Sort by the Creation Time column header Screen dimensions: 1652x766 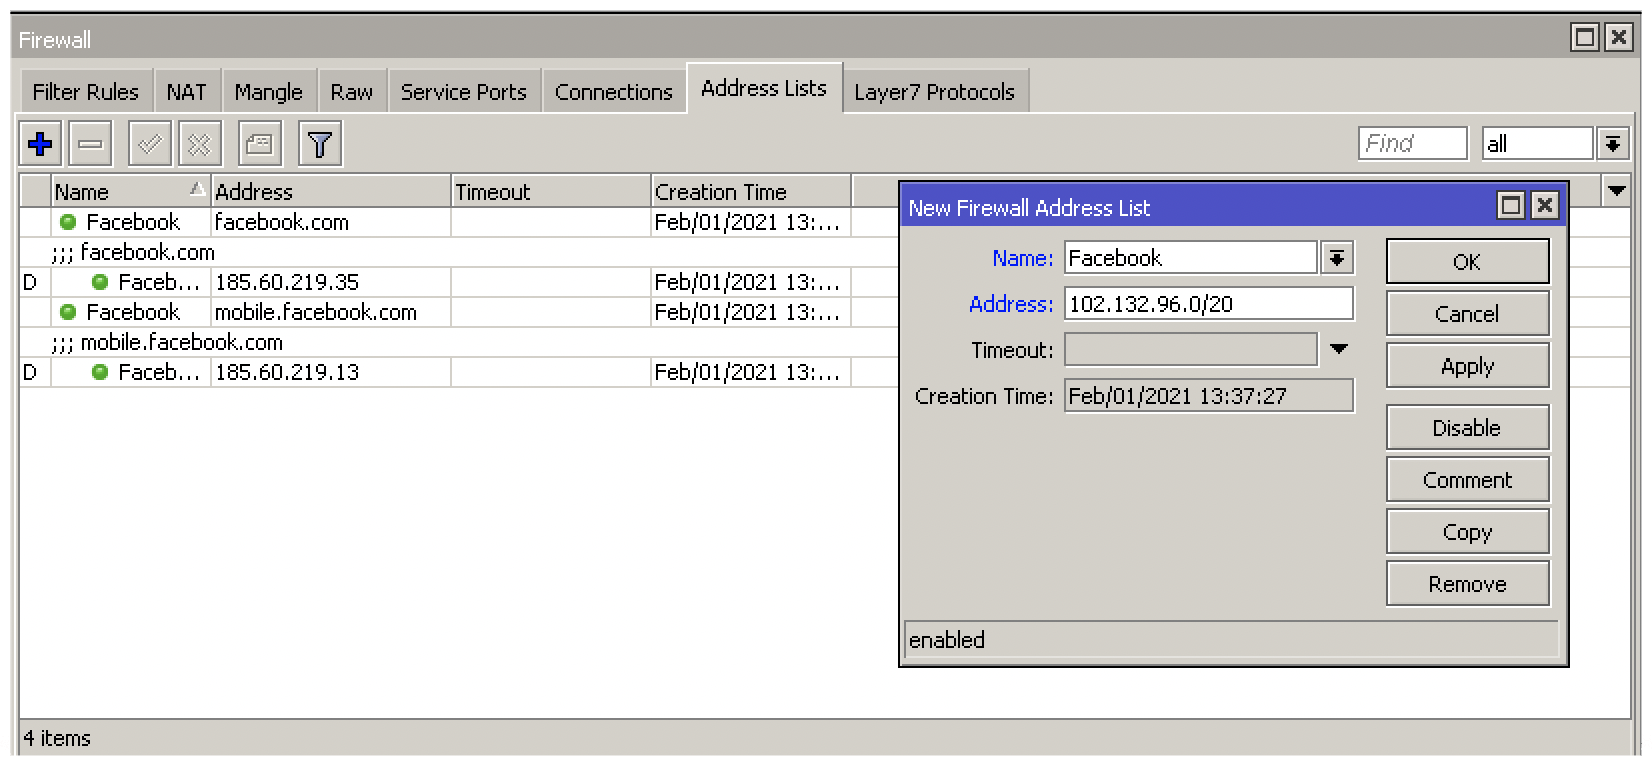[751, 191]
